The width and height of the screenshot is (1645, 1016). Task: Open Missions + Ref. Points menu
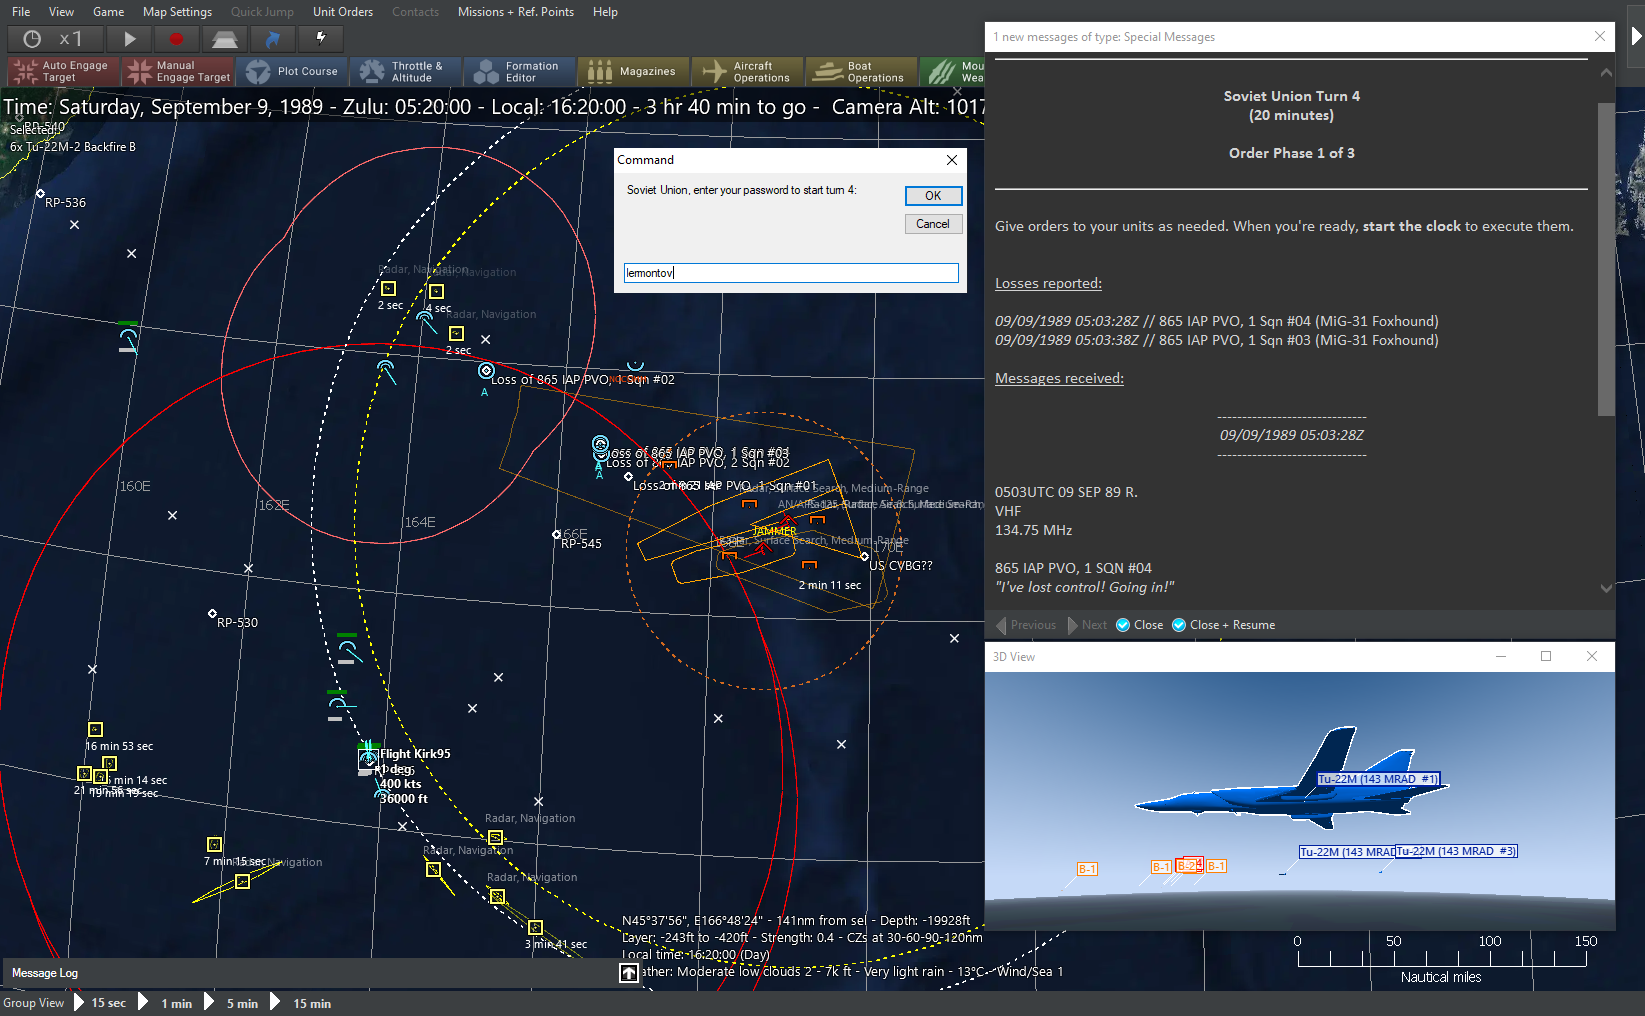tap(516, 12)
